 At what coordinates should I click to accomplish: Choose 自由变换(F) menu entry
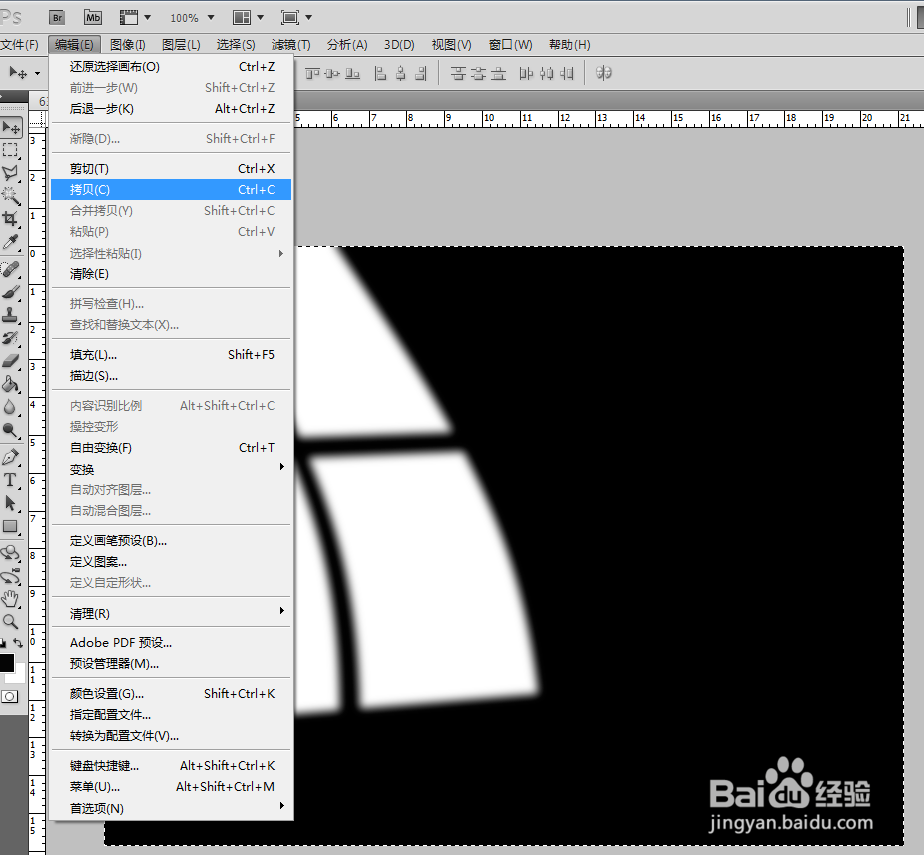(171, 448)
